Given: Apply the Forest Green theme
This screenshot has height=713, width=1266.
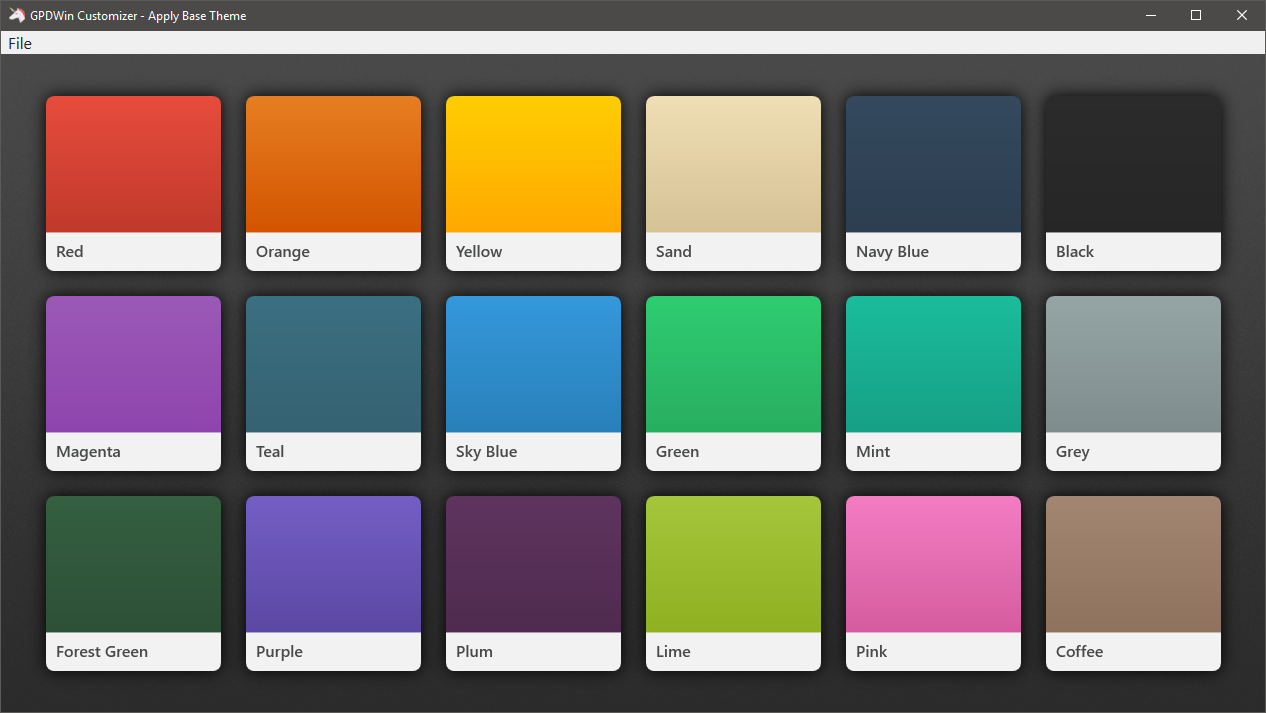Looking at the screenshot, I should point(133,583).
